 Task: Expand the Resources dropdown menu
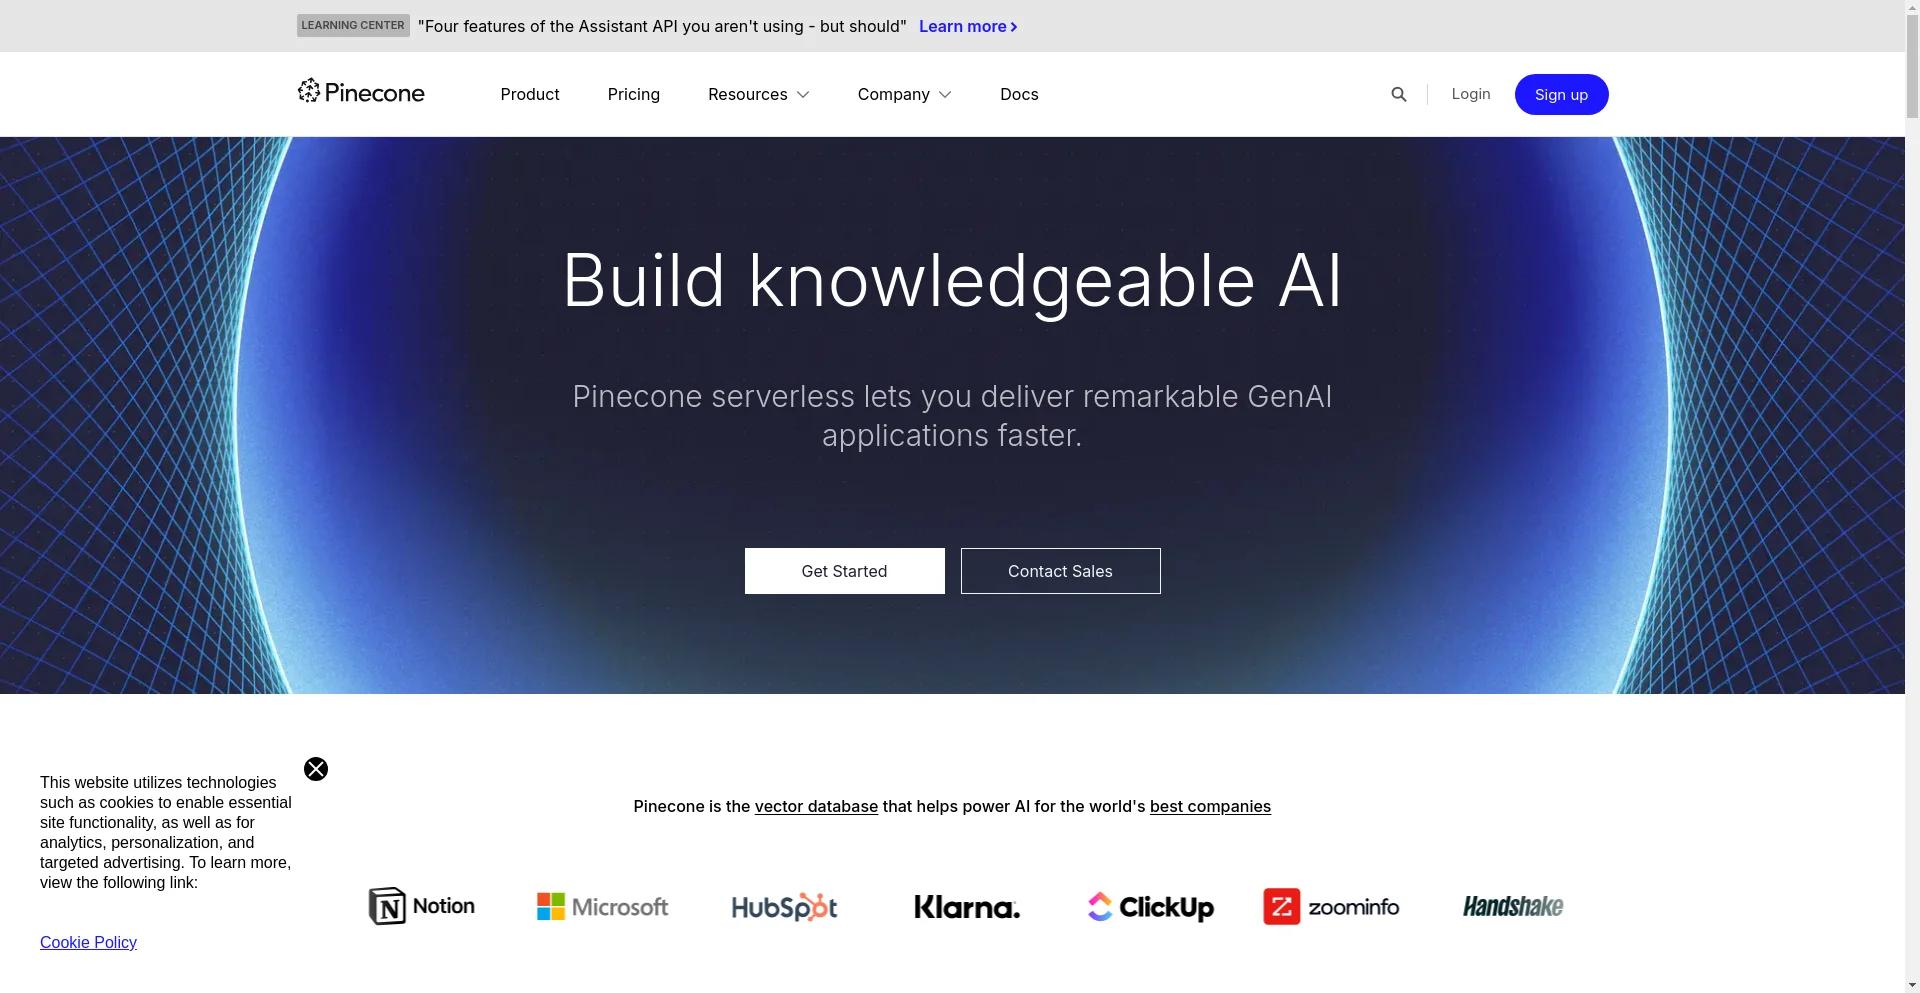point(759,94)
